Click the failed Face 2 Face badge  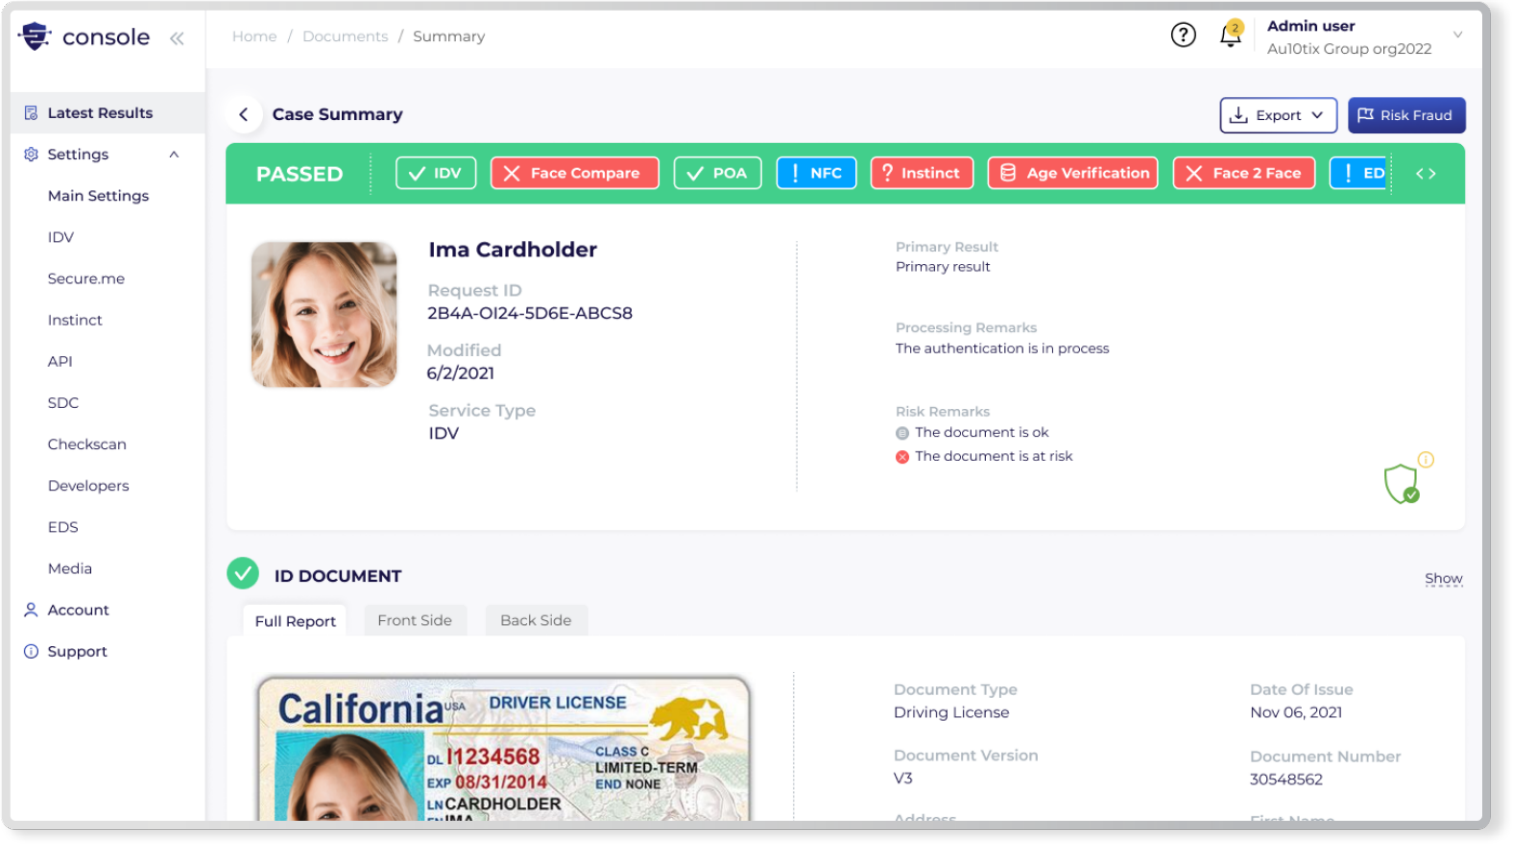(x=1243, y=172)
